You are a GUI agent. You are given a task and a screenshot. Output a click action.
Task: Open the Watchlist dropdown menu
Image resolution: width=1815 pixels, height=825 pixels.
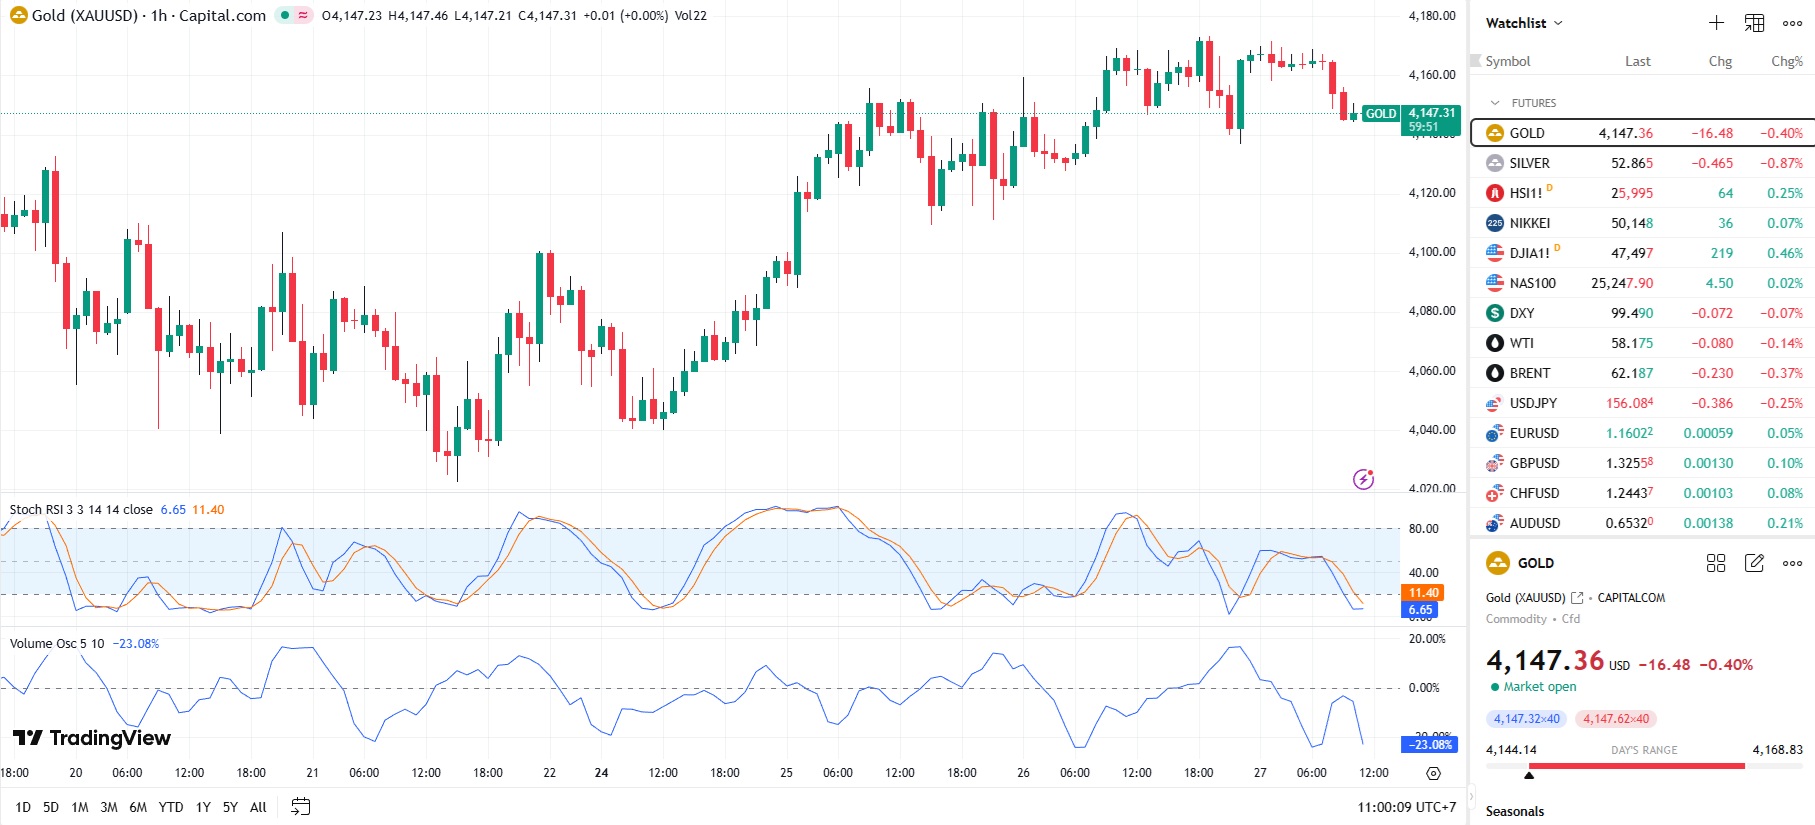point(1523,23)
